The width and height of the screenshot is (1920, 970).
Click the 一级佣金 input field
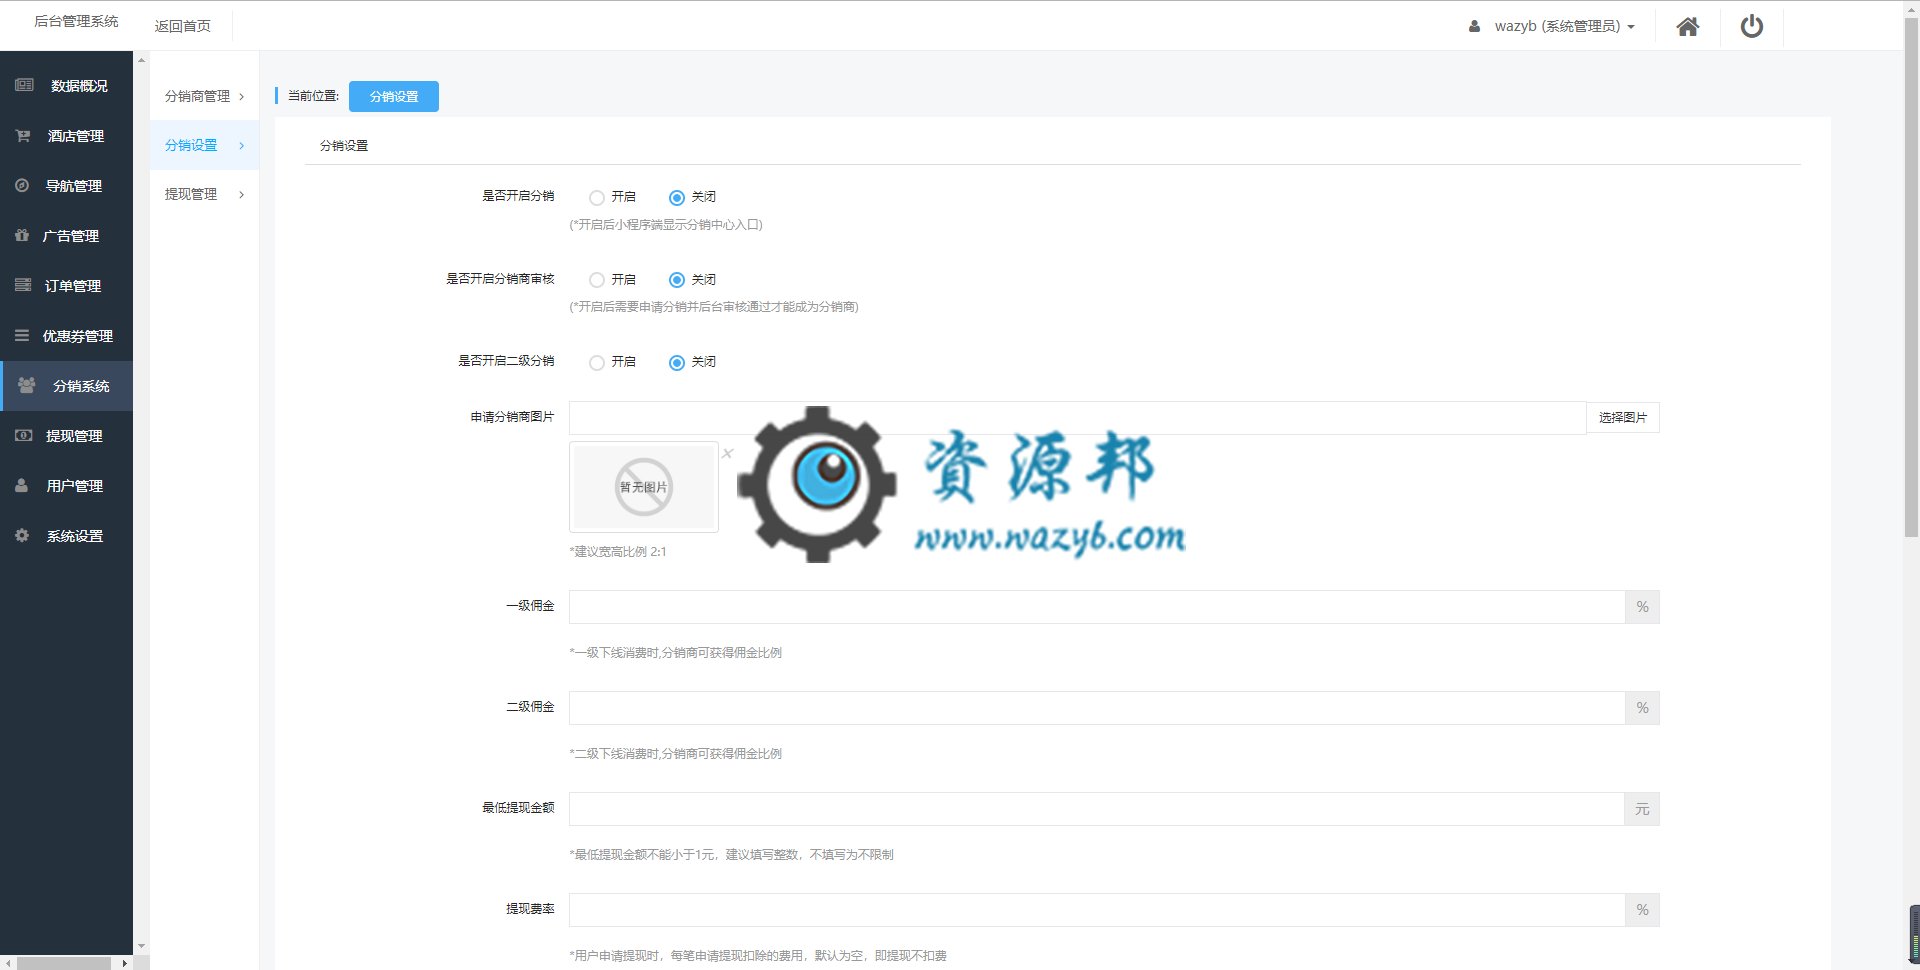(x=1097, y=607)
